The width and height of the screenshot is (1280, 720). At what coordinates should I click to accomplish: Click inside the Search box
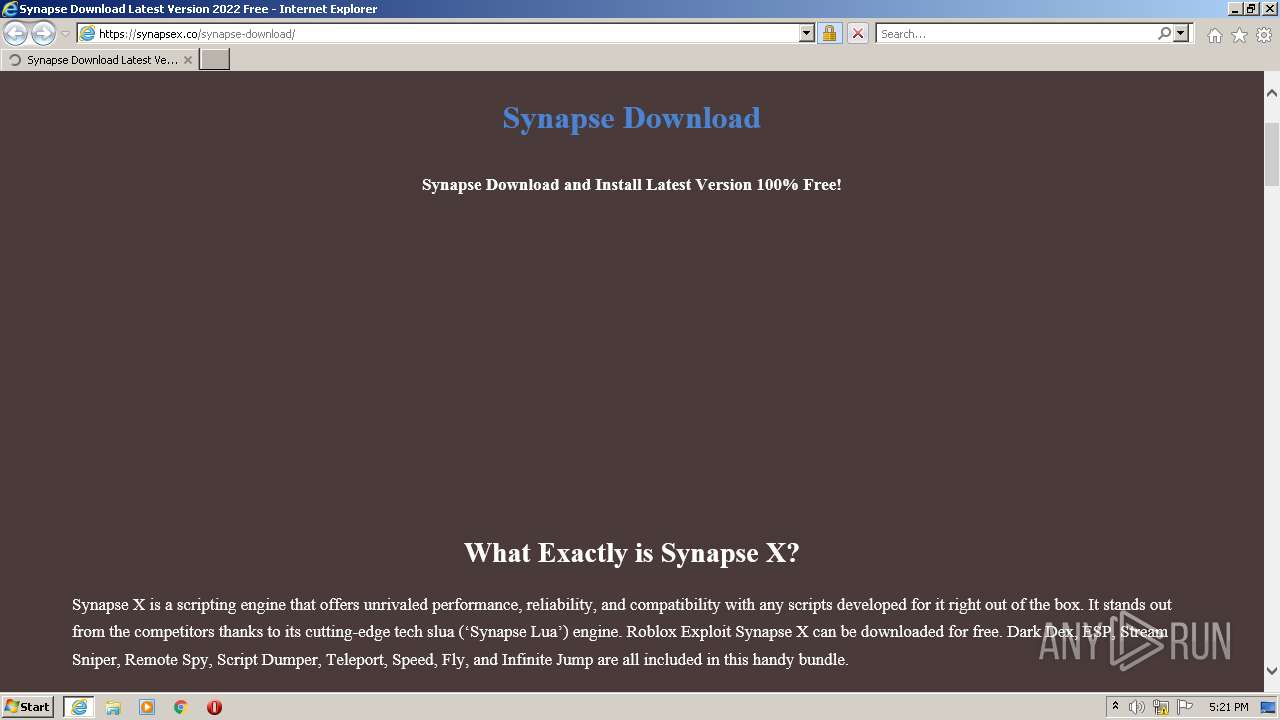click(x=1015, y=33)
